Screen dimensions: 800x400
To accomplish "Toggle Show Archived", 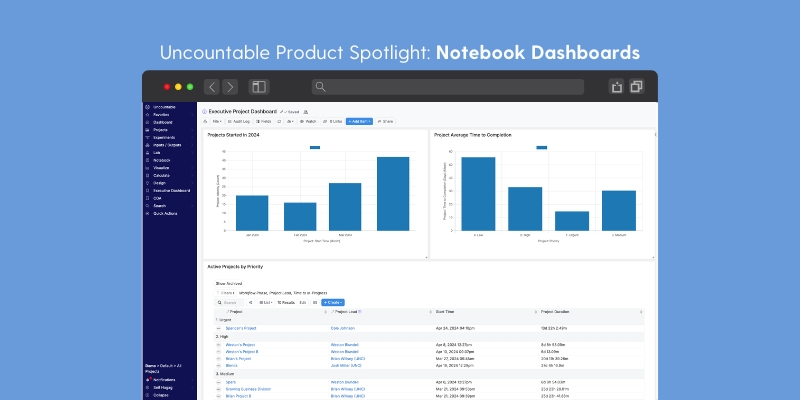I will [x=229, y=284].
